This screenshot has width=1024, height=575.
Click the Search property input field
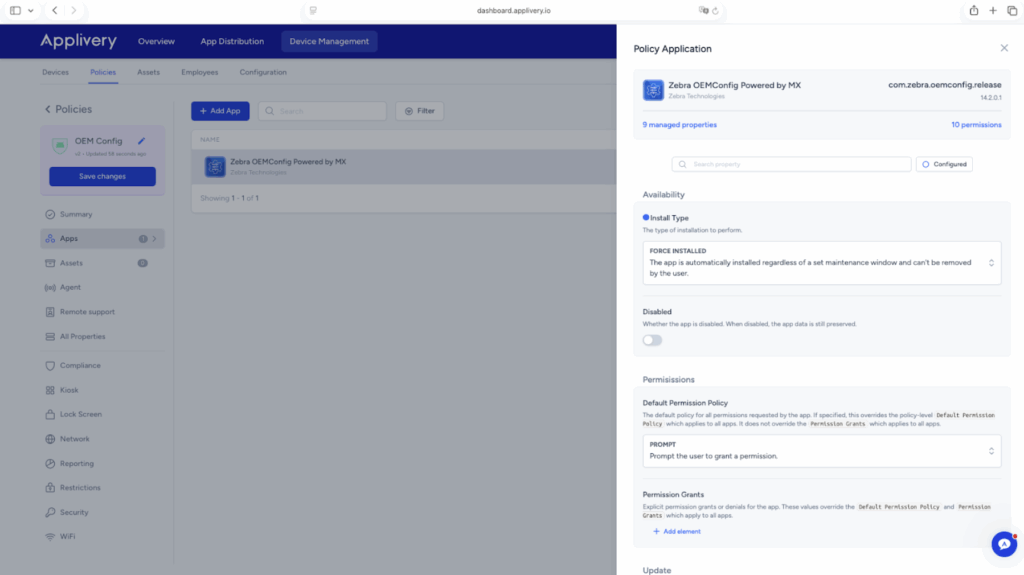792,164
